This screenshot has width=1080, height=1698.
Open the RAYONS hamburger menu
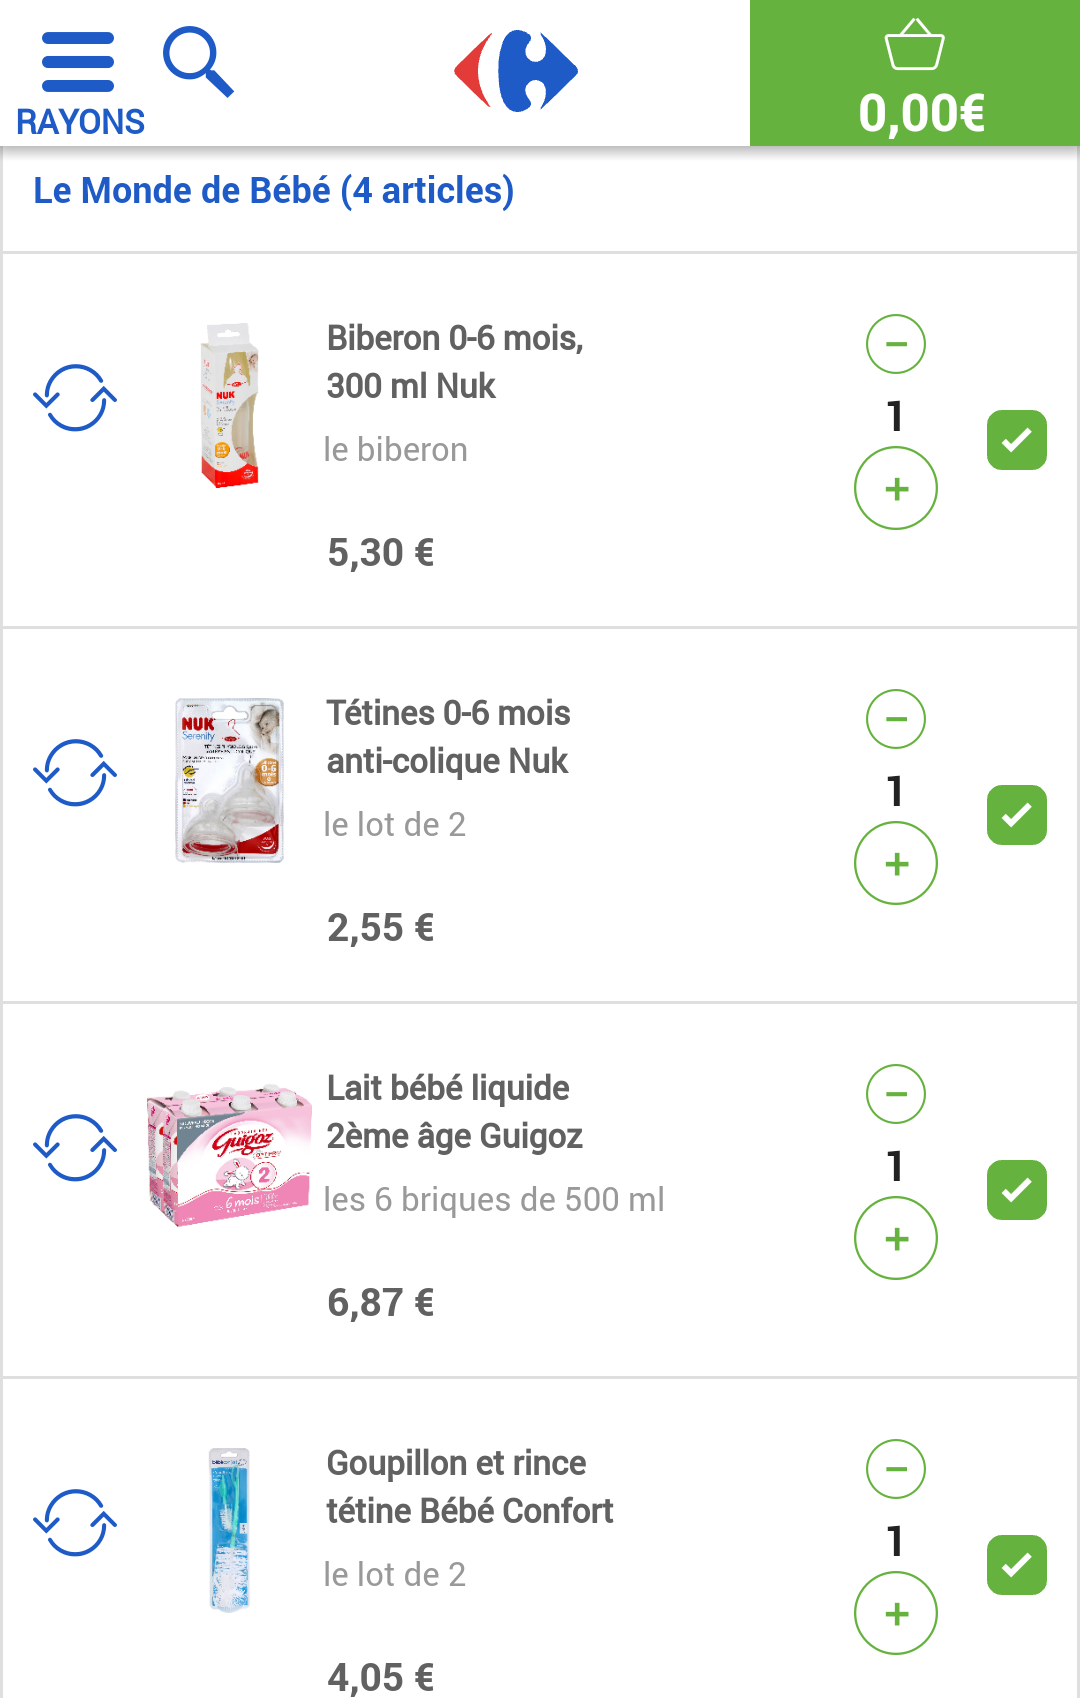[x=79, y=82]
